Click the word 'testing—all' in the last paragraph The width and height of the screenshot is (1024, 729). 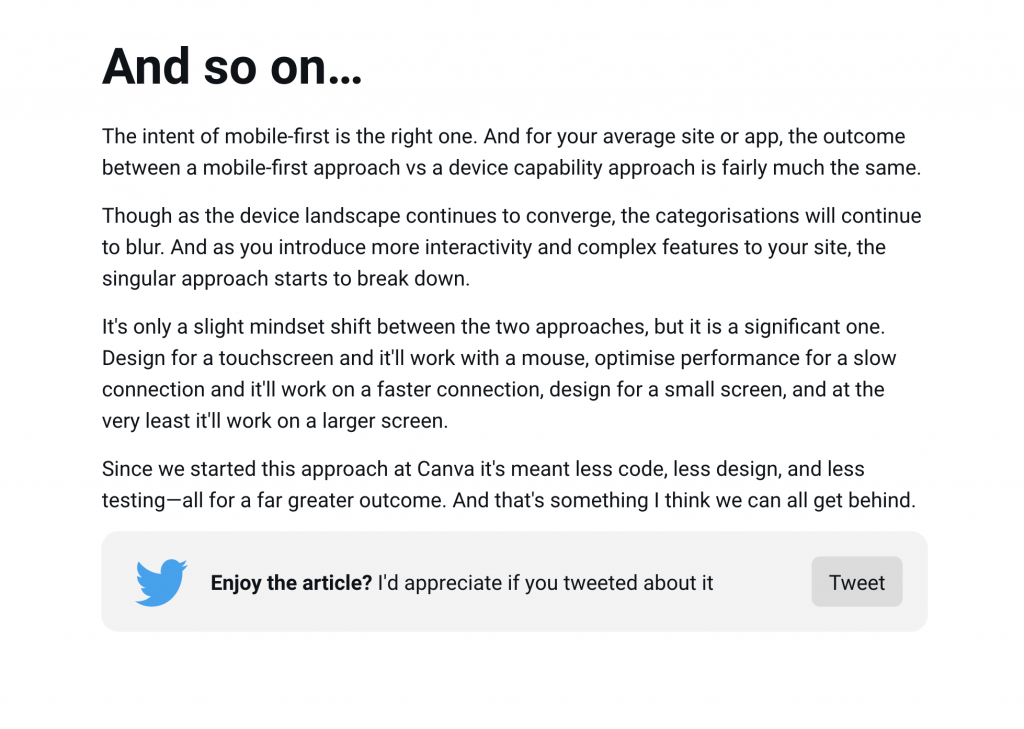(x=153, y=501)
